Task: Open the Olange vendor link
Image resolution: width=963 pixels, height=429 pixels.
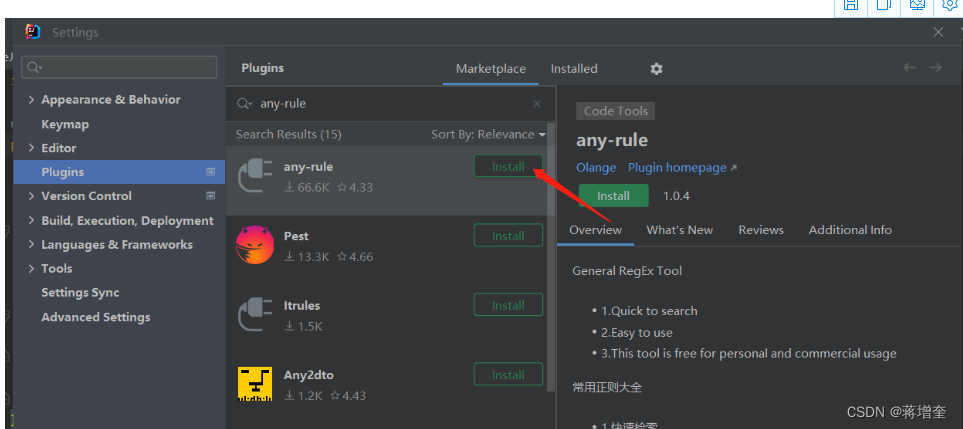Action: coord(596,168)
